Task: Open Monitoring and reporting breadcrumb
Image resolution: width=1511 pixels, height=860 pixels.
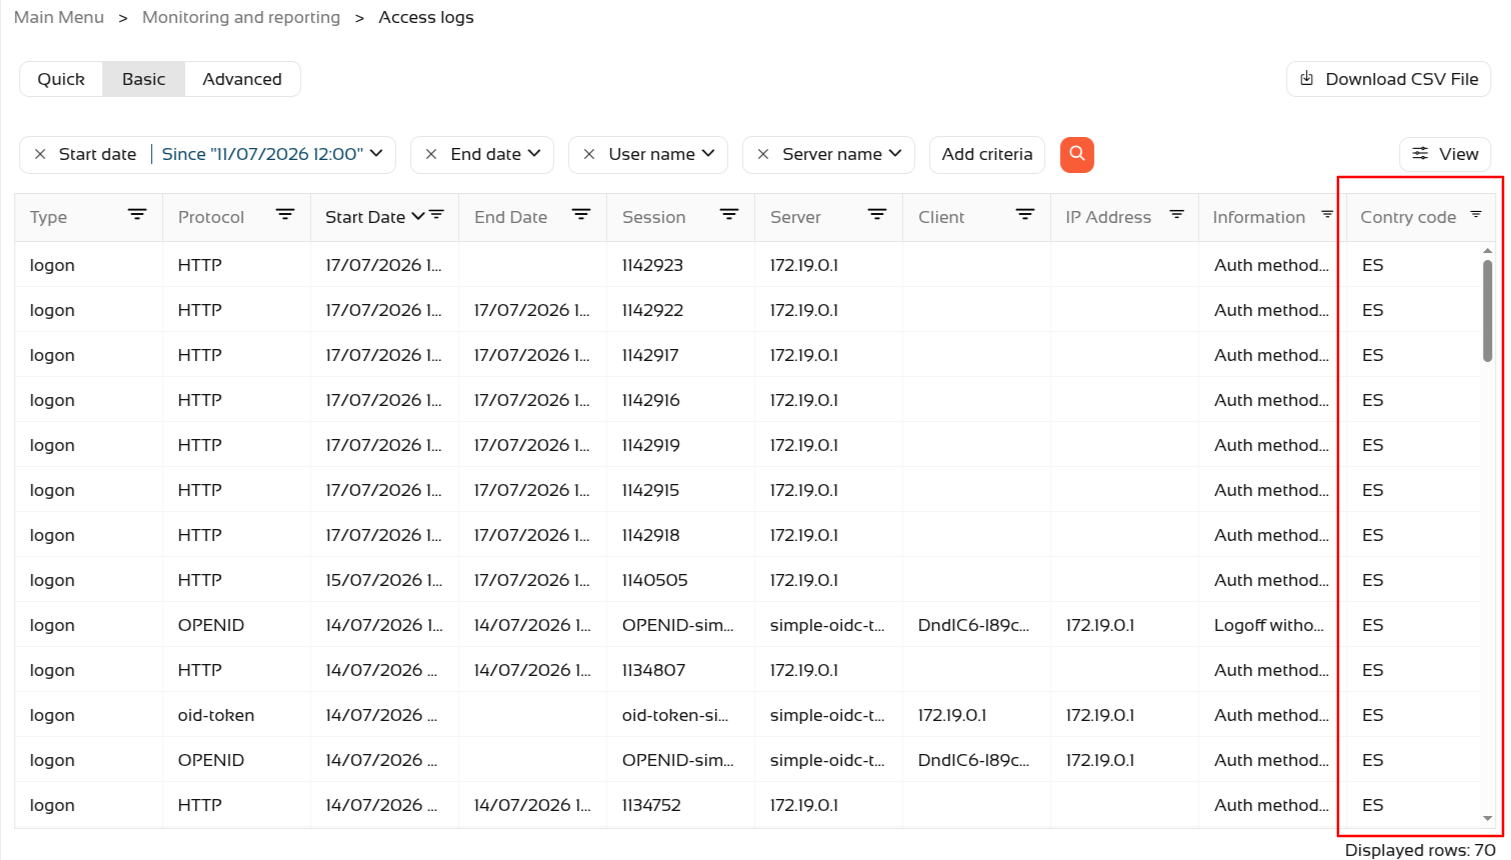Action: pos(241,17)
